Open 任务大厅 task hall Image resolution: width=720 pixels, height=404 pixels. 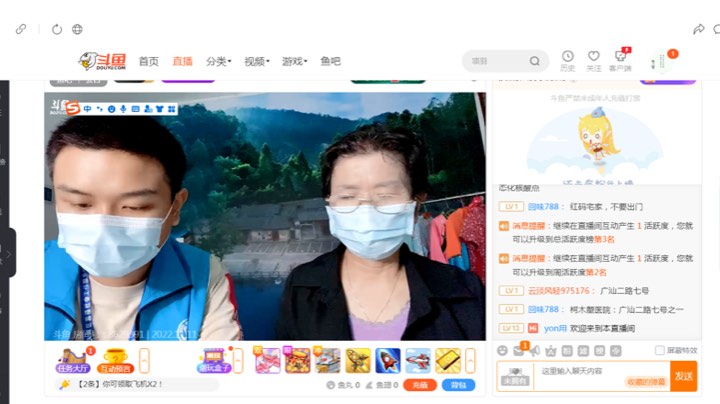point(73,360)
